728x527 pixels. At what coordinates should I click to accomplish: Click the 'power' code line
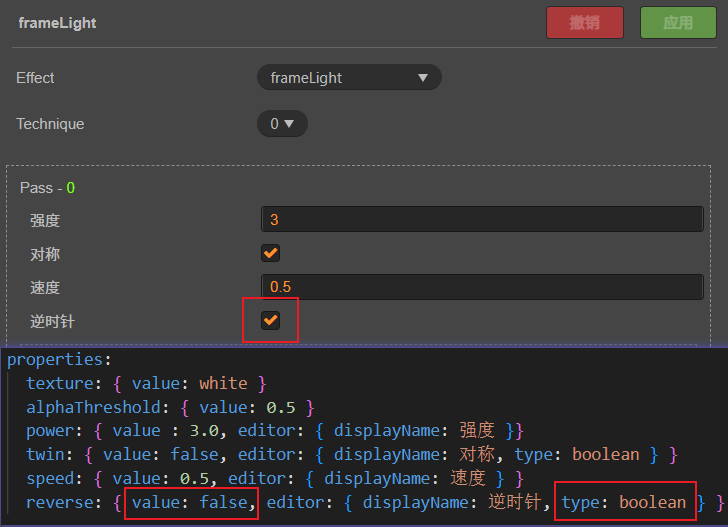275,431
